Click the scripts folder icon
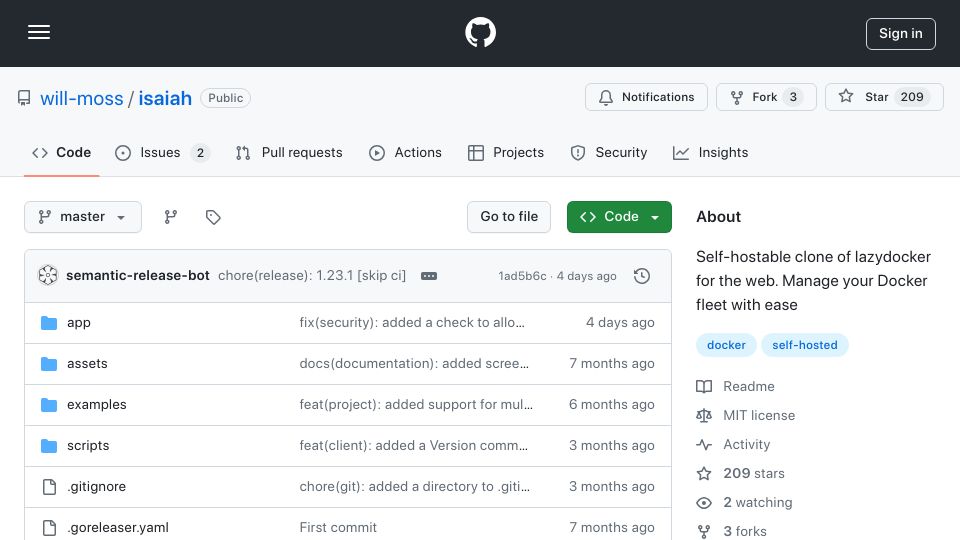This screenshot has height=540, width=960. [49, 446]
